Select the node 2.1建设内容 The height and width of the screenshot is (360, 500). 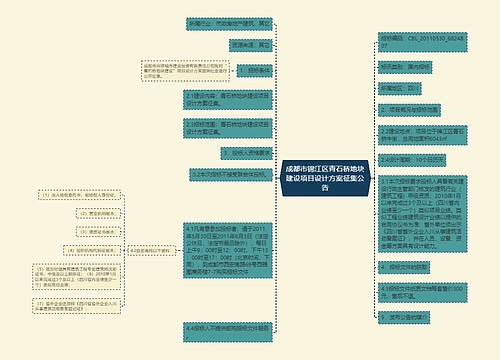point(228,100)
